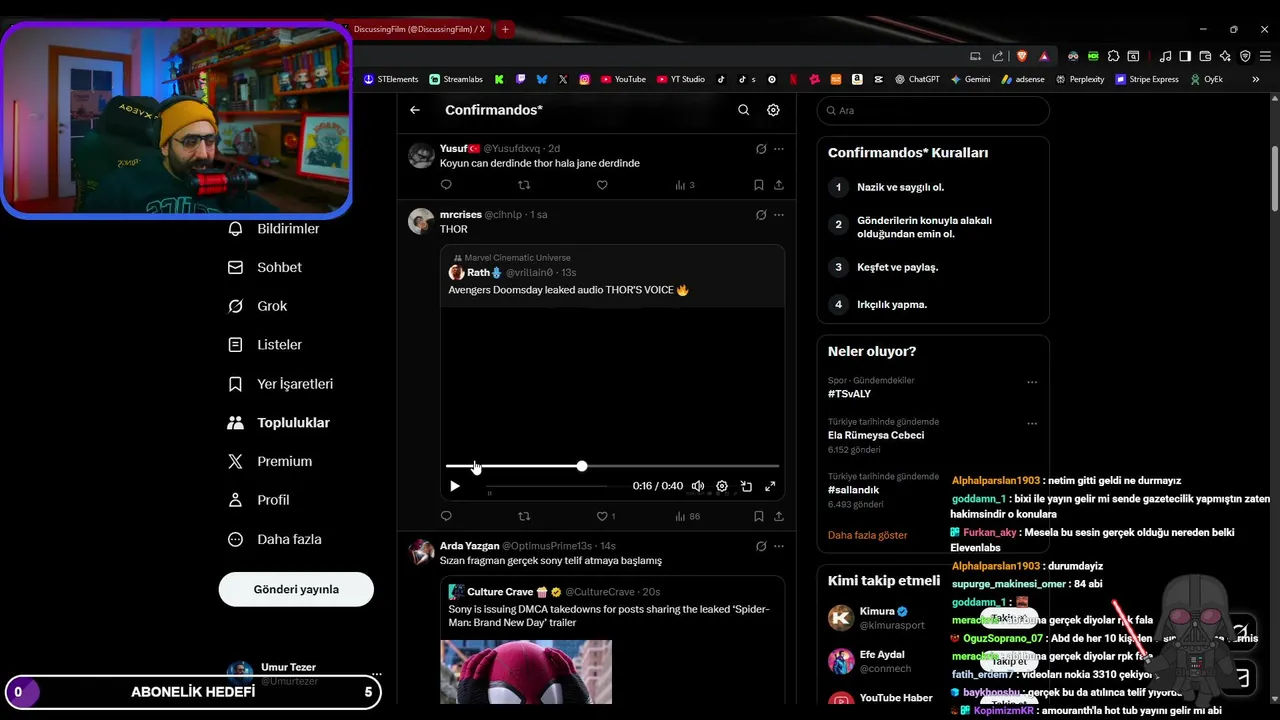Open Grok in sidebar
1280x720 pixels.
pos(272,306)
